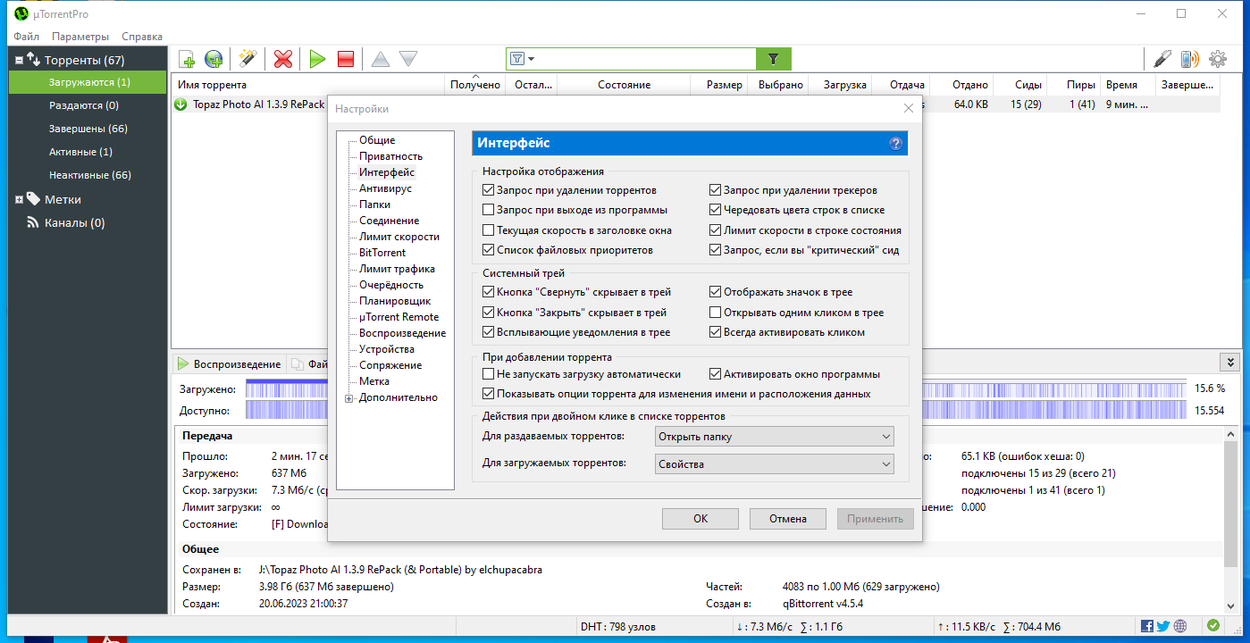The height and width of the screenshot is (643, 1250).
Task: Click the red Stop torrent icon
Action: [346, 59]
